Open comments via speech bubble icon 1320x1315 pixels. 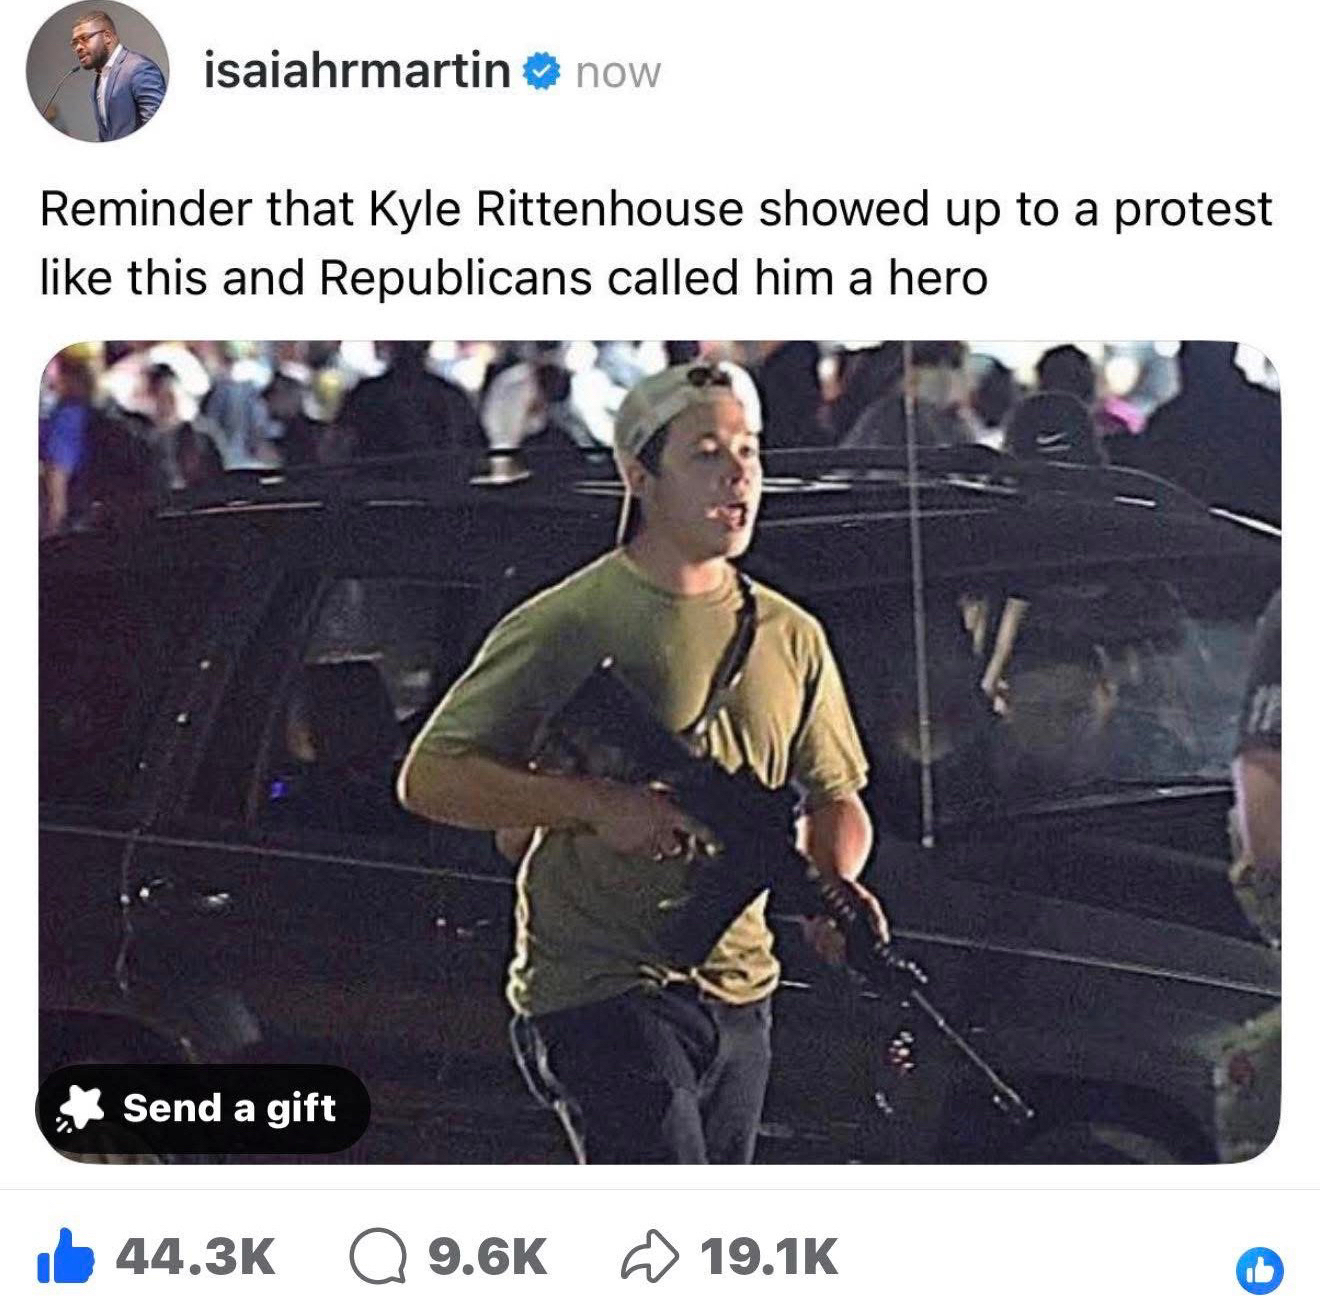click(x=378, y=1258)
